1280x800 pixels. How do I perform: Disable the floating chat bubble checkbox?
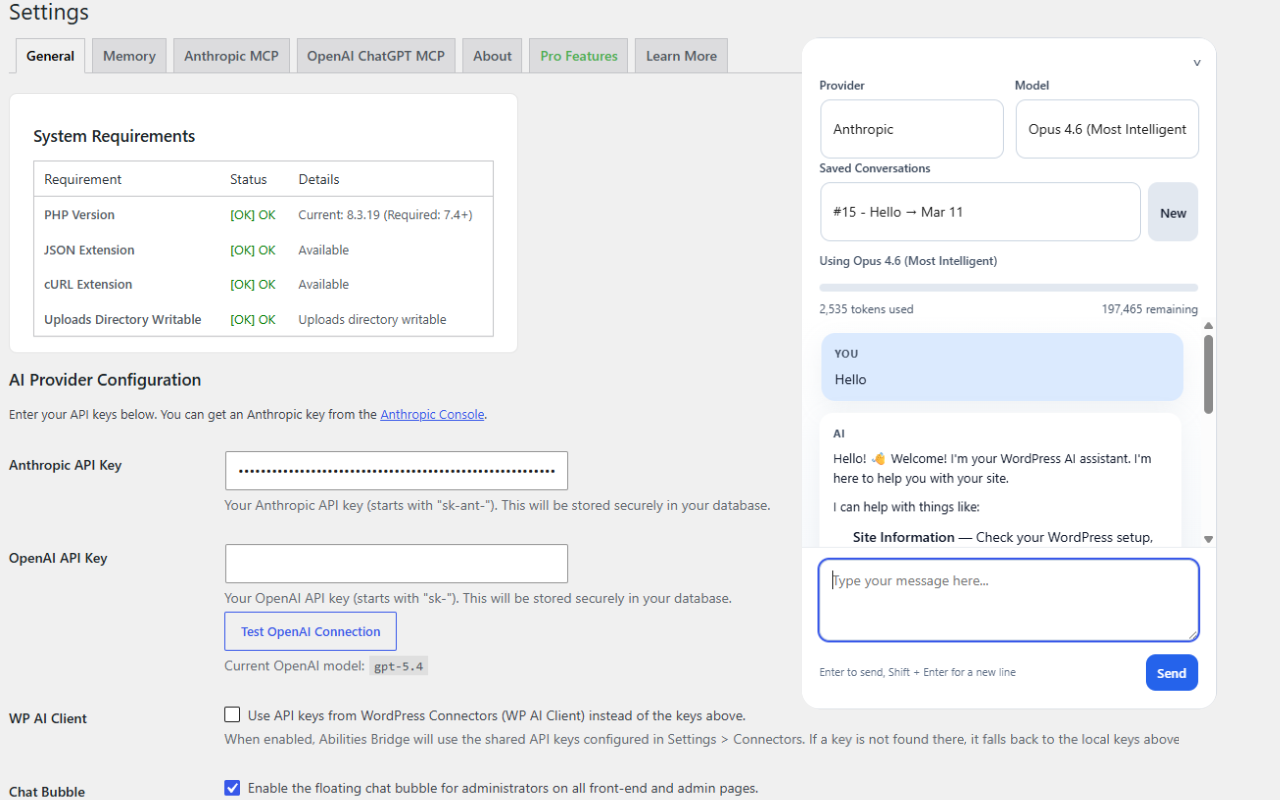point(232,788)
